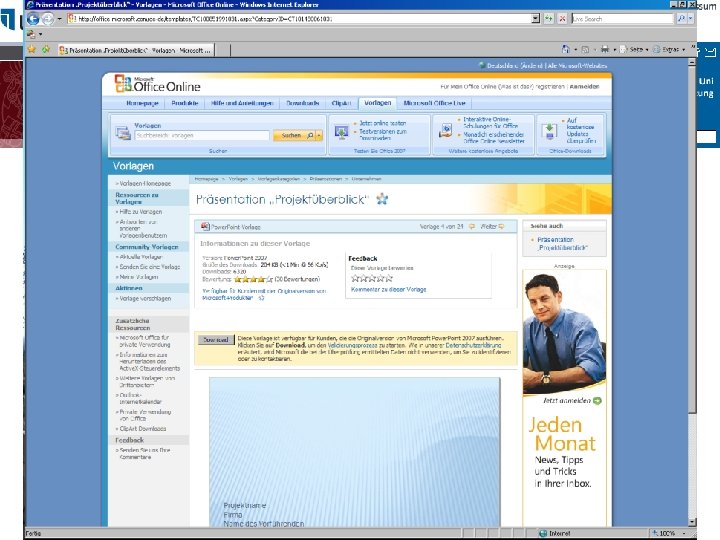Open the Home icon dropdown arrow

tap(575, 50)
